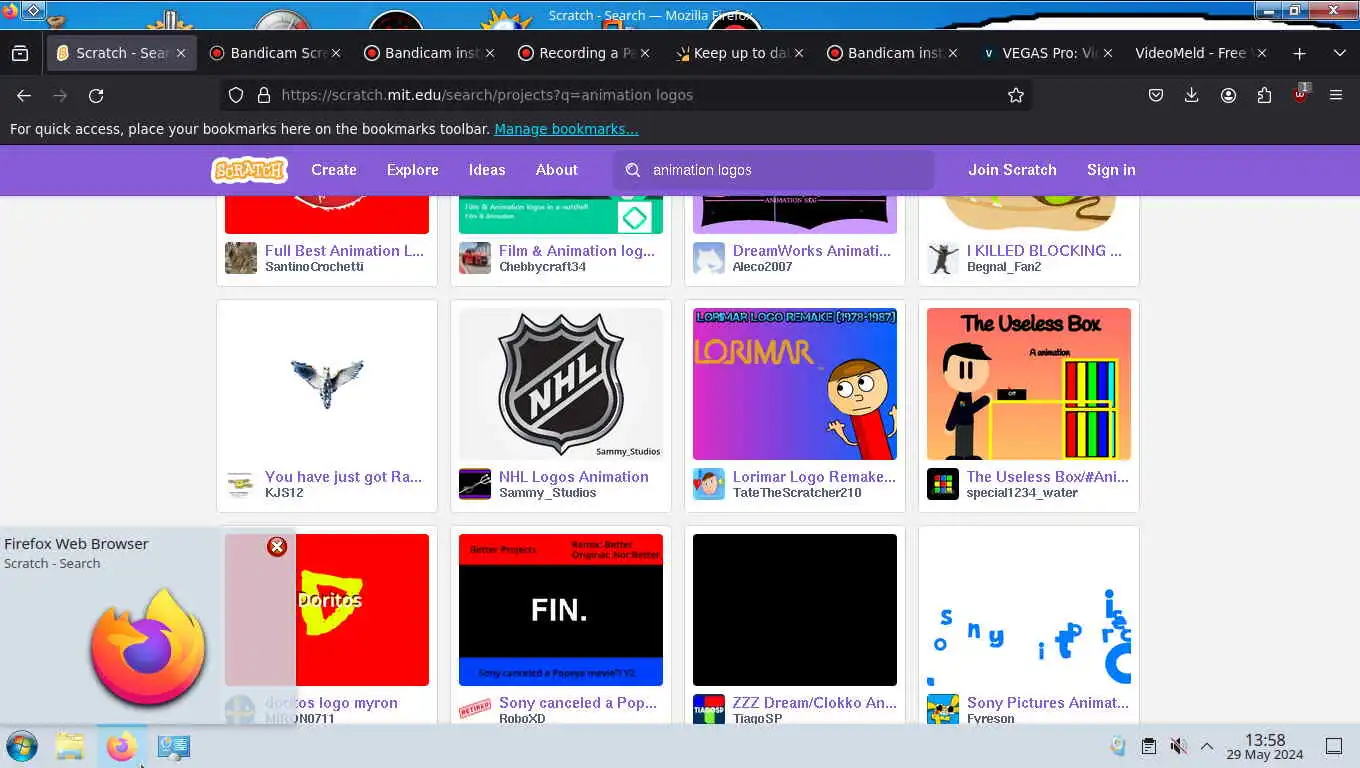Click Begnal_Fan2's avatar icon

943,258
